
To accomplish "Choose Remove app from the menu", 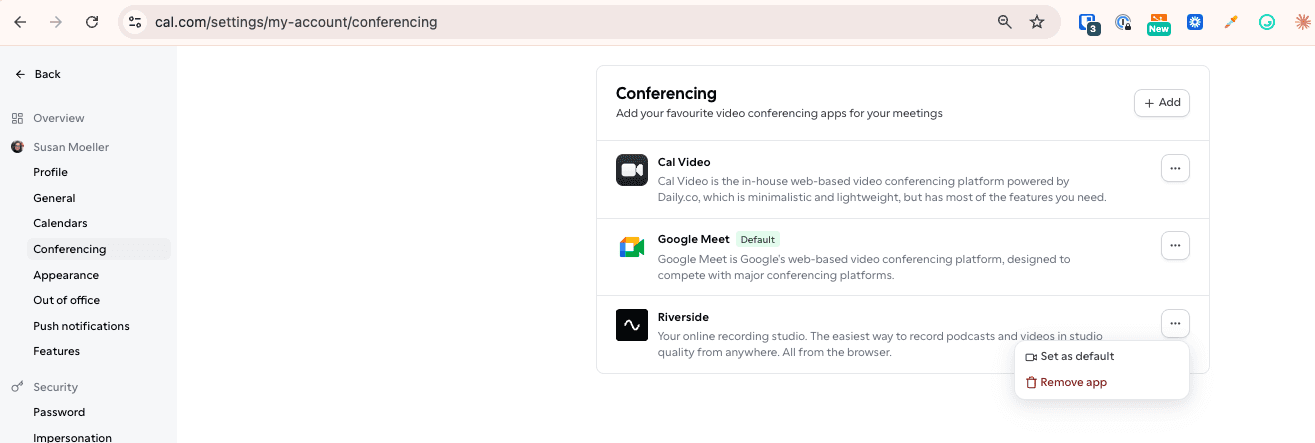I will 1073,382.
